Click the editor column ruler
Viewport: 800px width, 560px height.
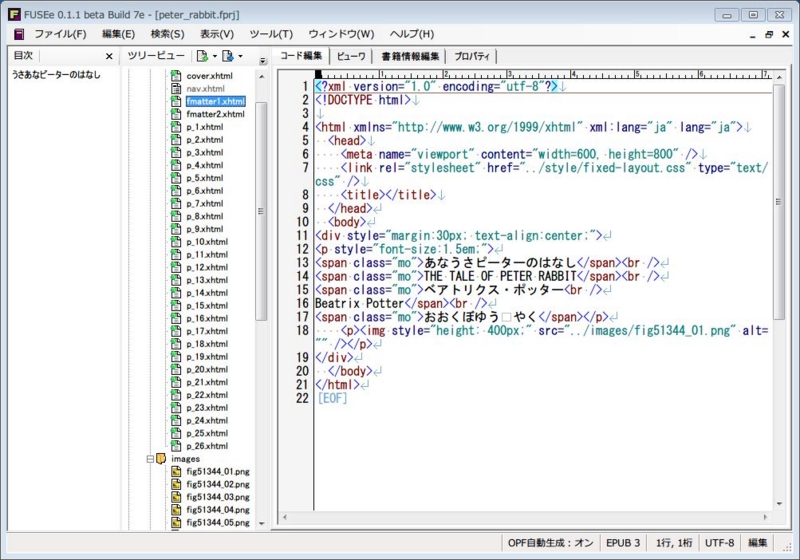pyautogui.click(x=543, y=74)
